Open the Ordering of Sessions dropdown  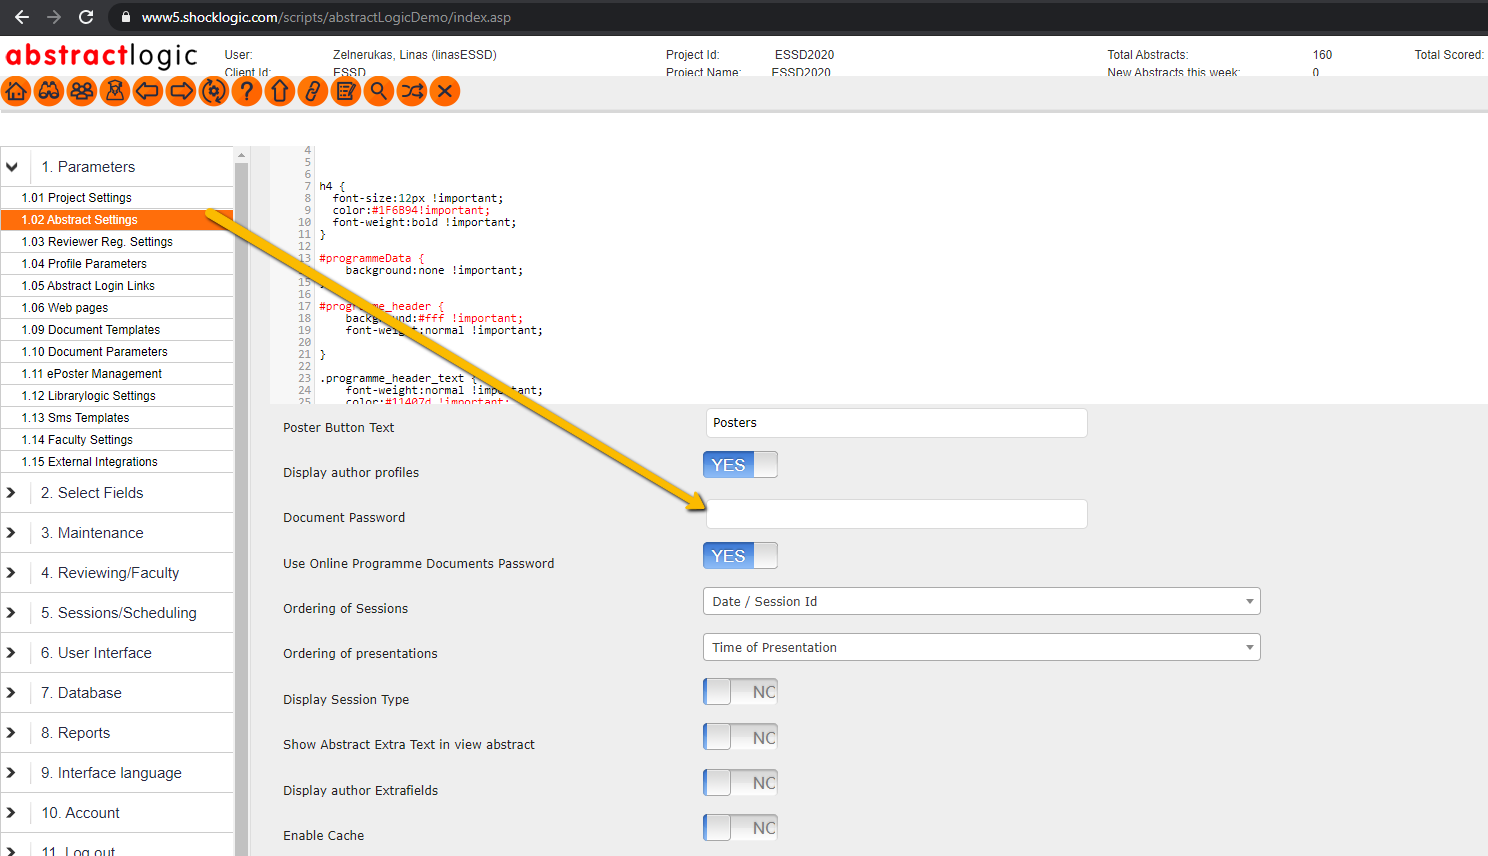[981, 602]
